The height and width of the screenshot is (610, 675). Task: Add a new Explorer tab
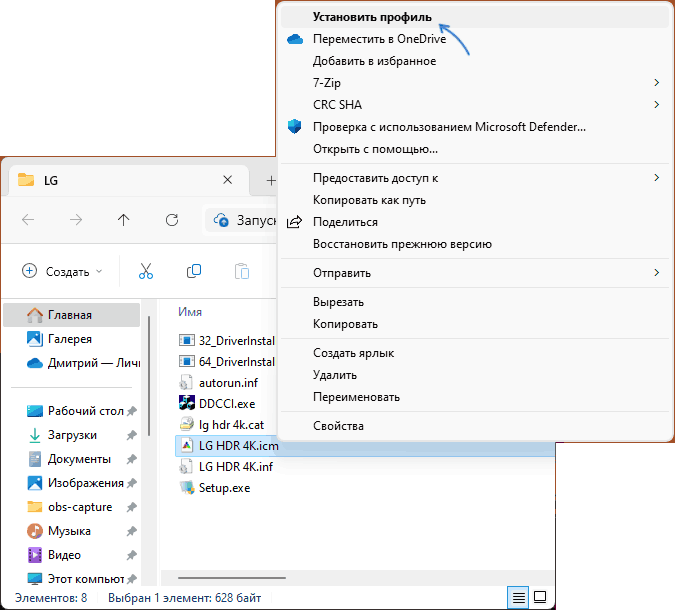[271, 180]
